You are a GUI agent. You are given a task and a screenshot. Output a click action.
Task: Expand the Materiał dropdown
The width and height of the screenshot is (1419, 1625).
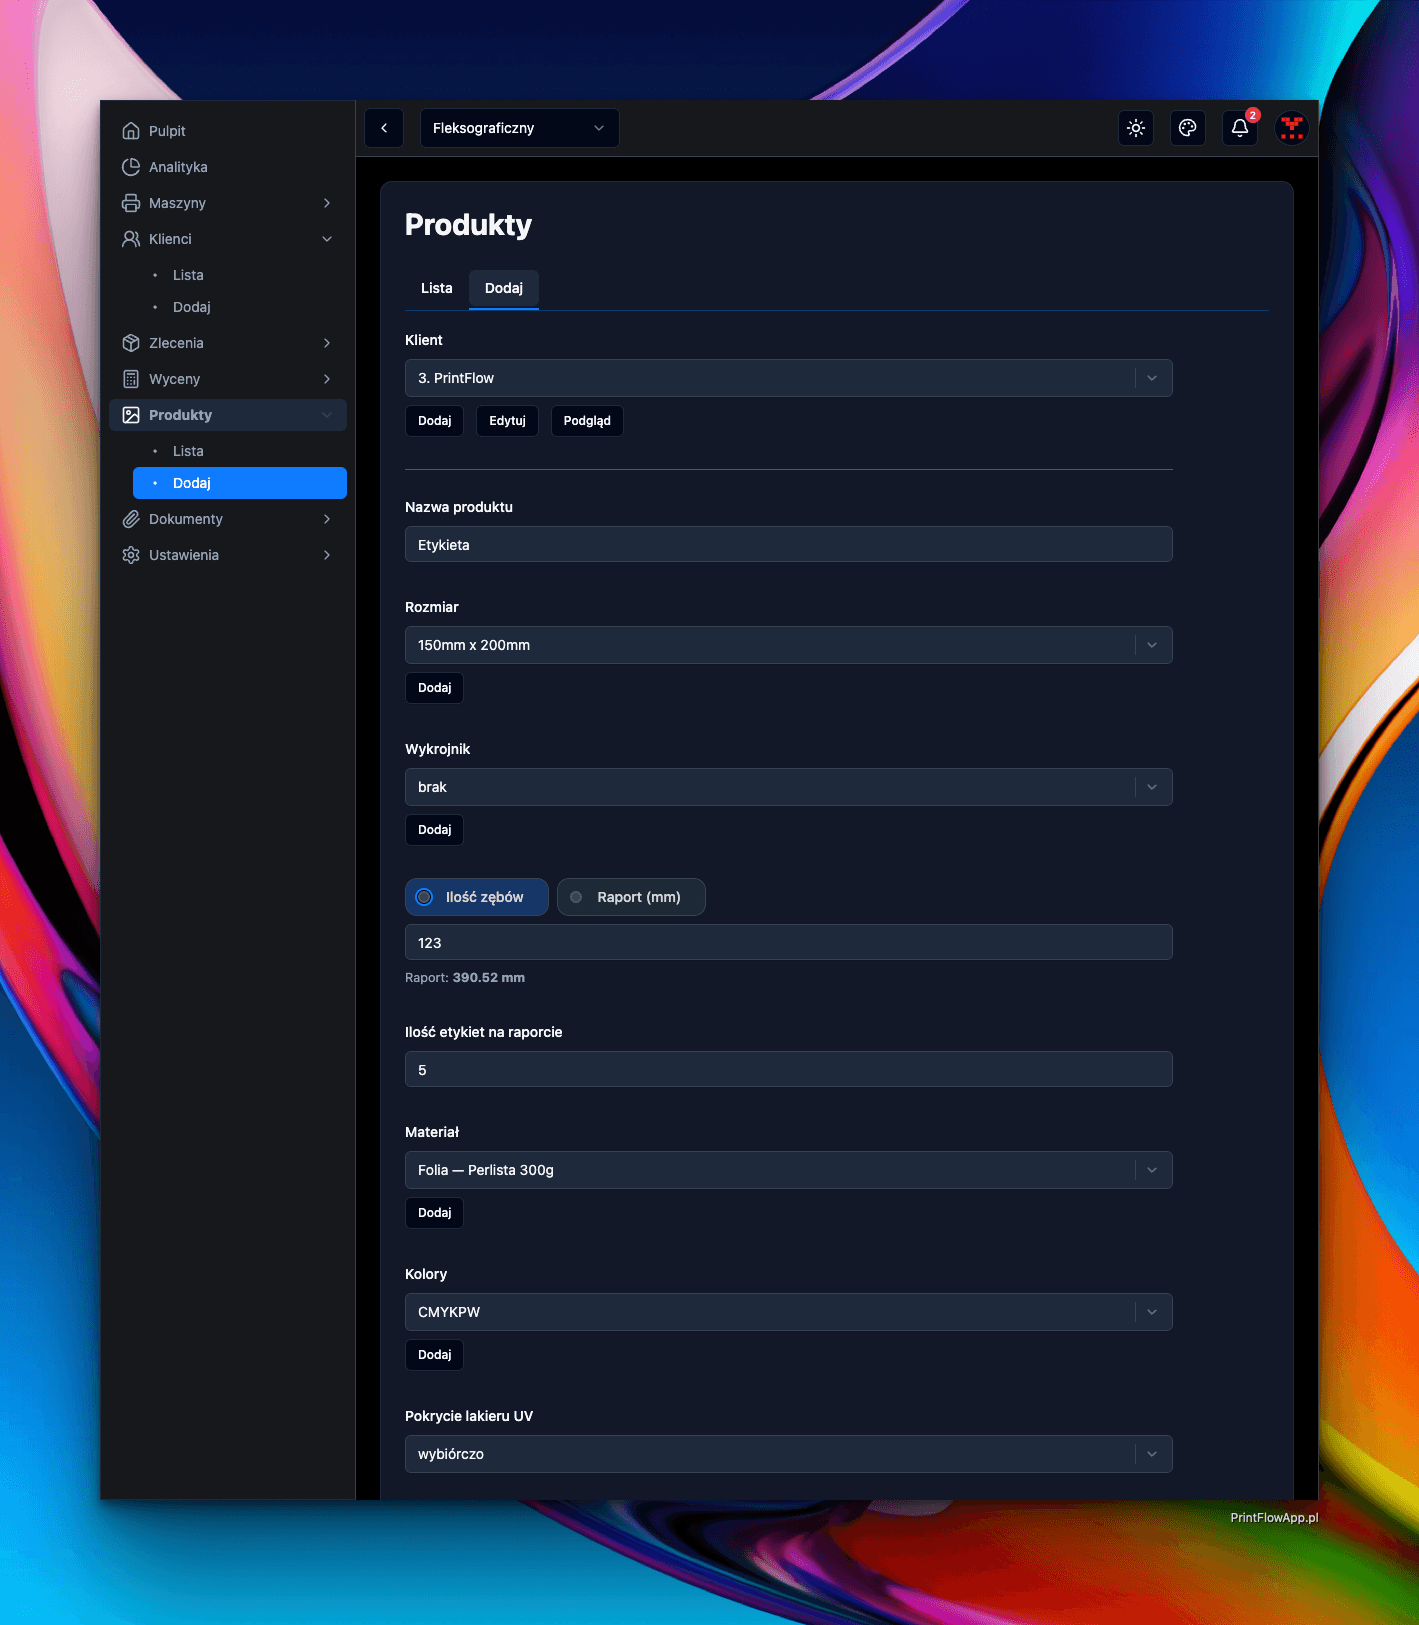click(788, 1170)
